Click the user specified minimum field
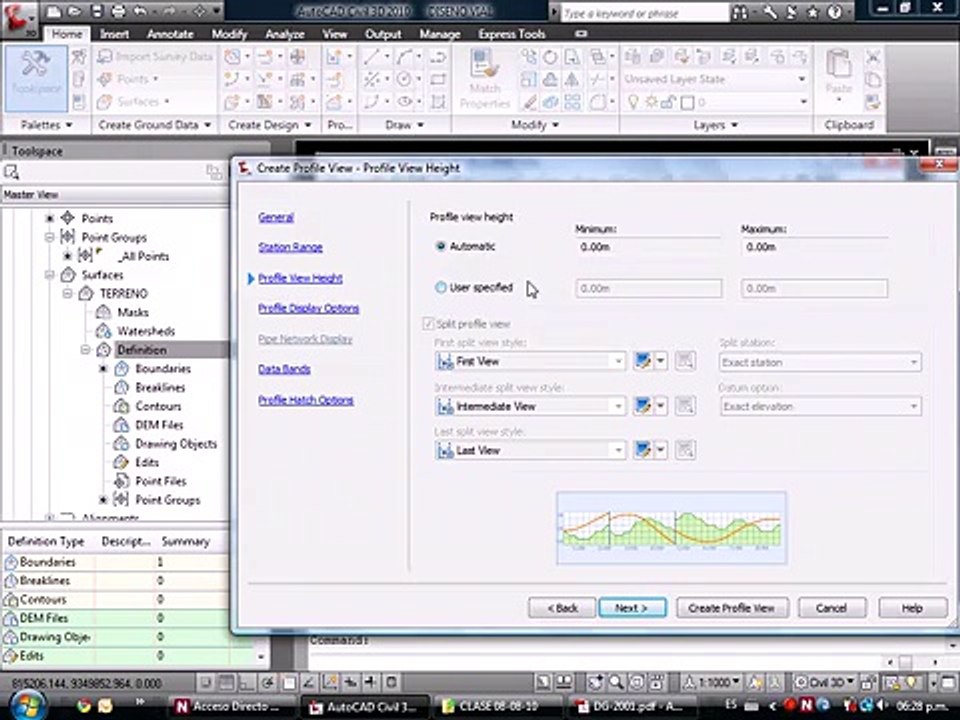 coord(648,288)
